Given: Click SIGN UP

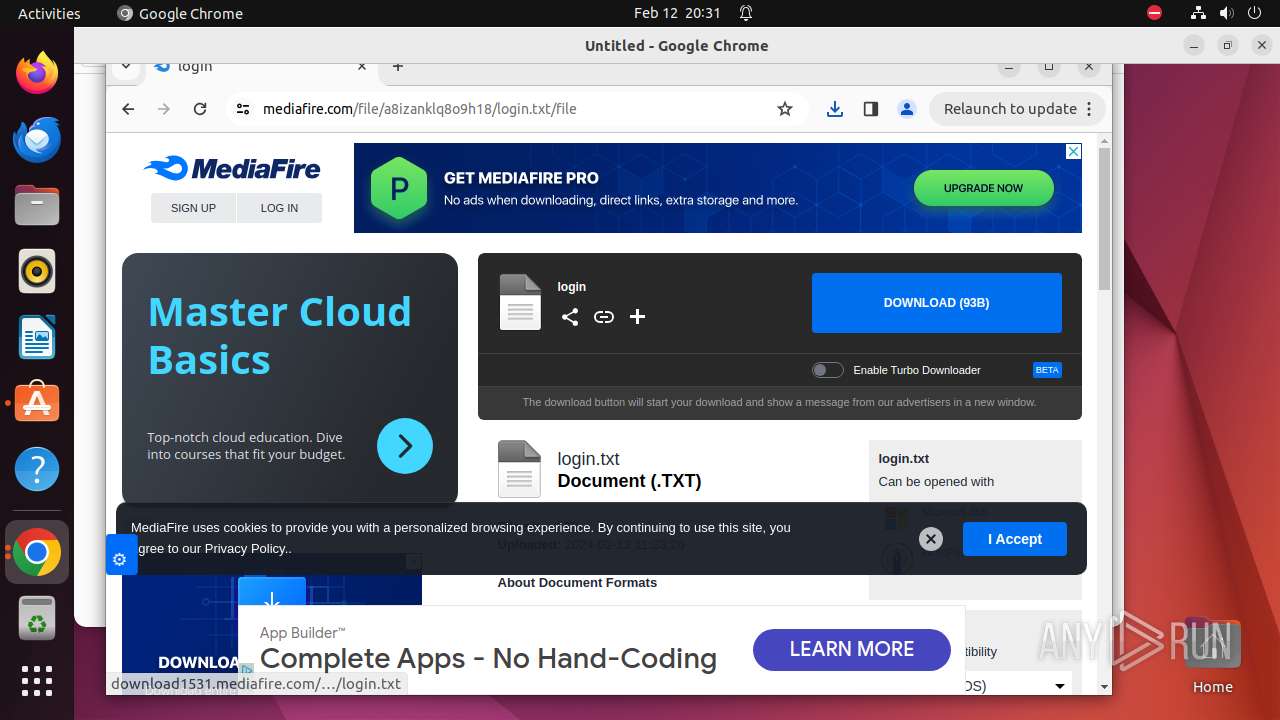Looking at the screenshot, I should 193,208.
